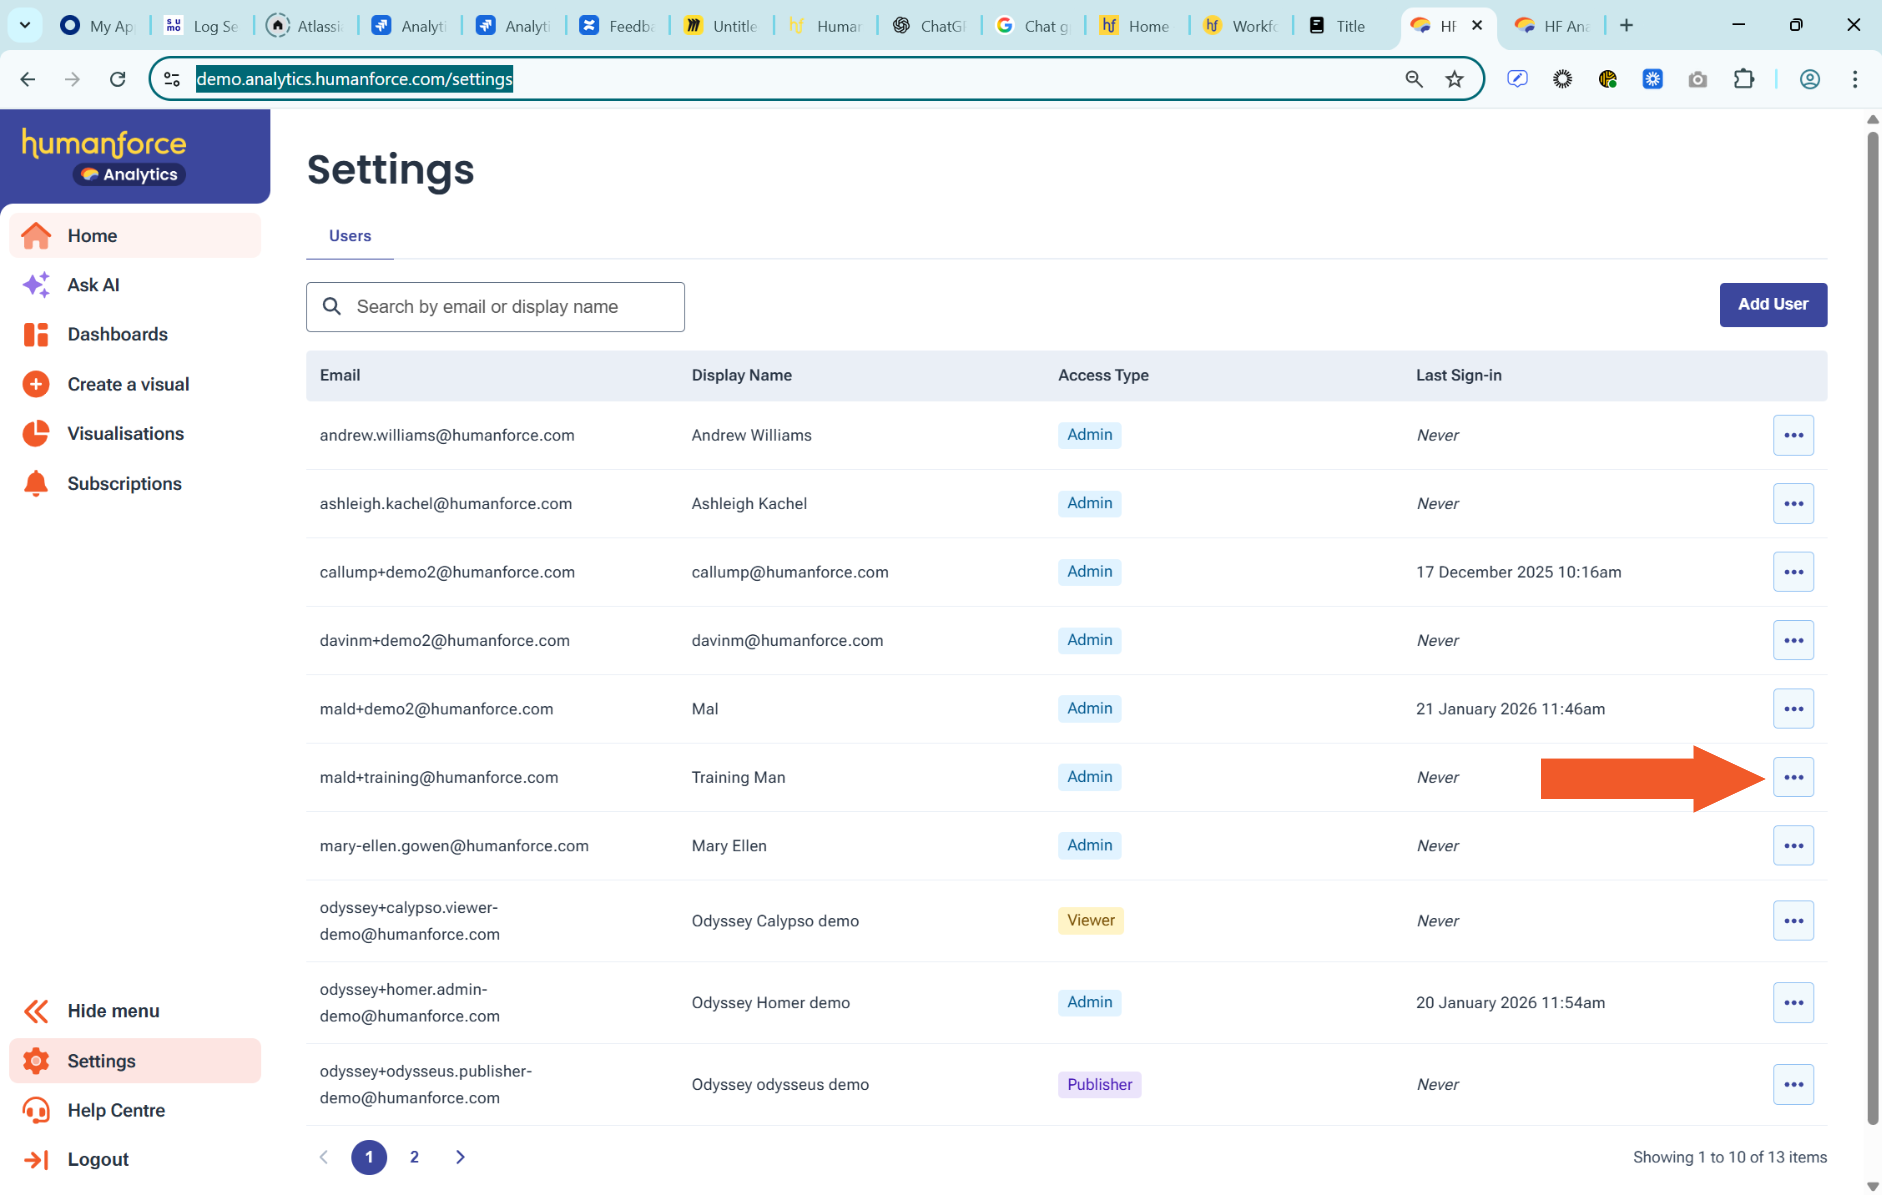Click the Dashboards sidebar icon
1882x1195 pixels.
[36, 335]
